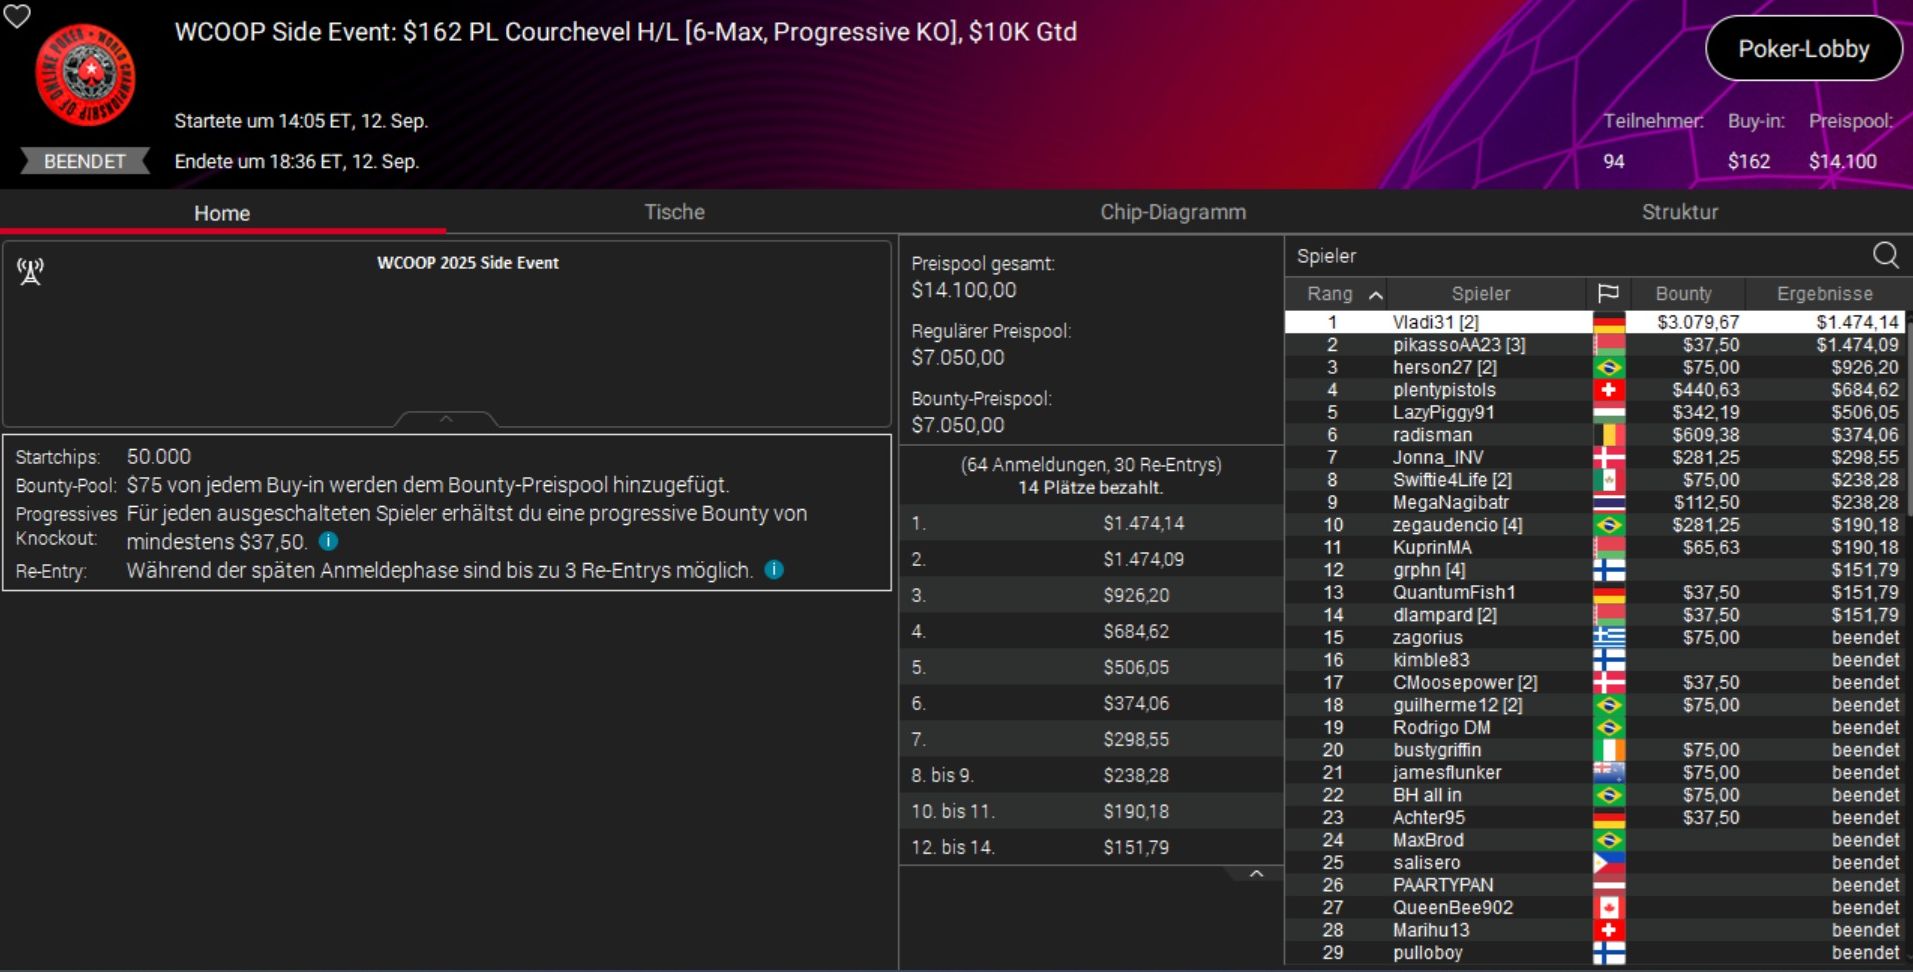Viewport: 1913px width, 972px height.
Task: Switch to the Tische tab
Action: coord(674,212)
